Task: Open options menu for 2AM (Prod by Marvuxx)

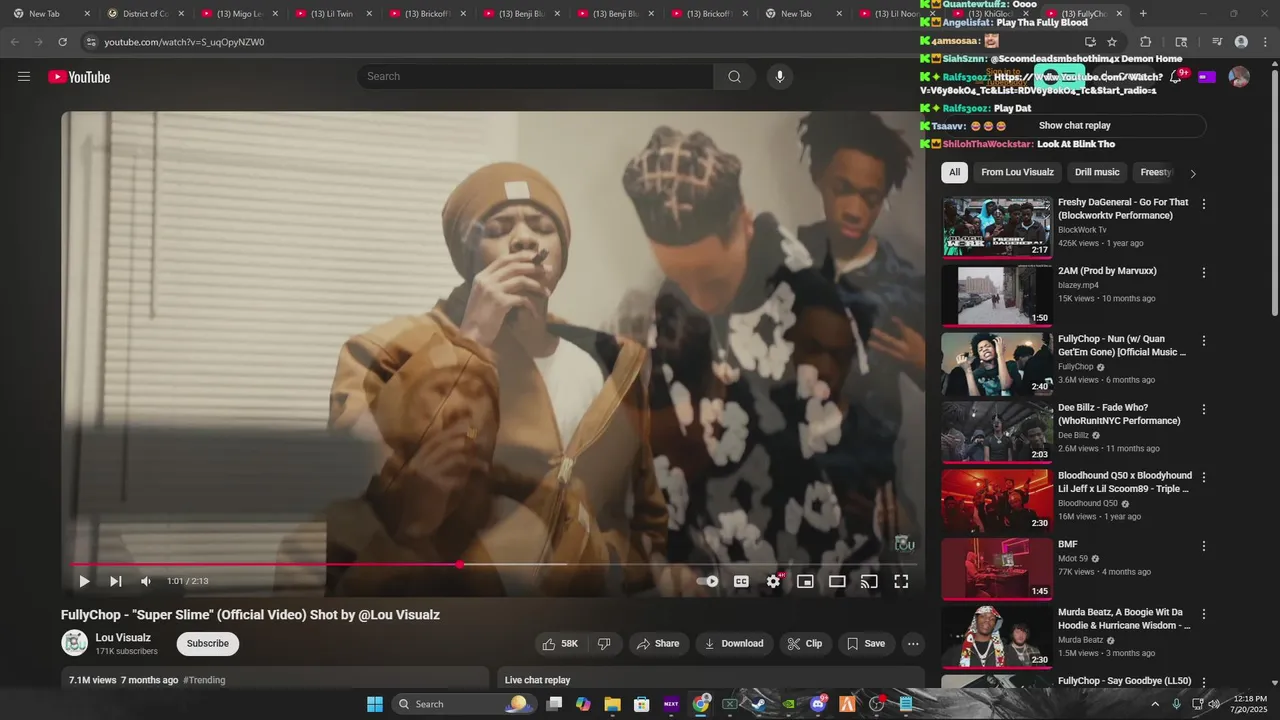Action: tap(1204, 272)
